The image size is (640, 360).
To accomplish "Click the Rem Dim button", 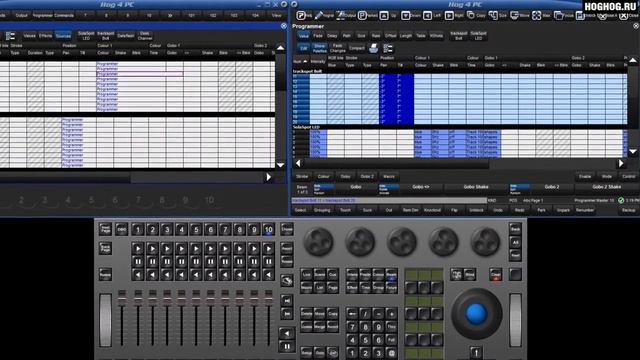I will coord(410,210).
